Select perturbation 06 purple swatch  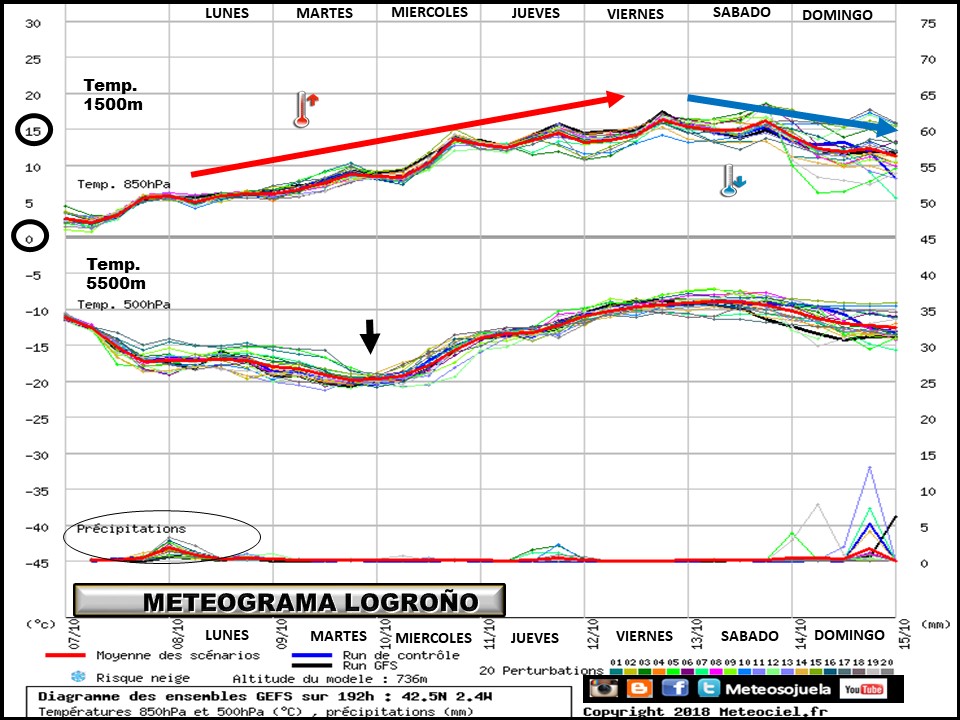(x=687, y=672)
